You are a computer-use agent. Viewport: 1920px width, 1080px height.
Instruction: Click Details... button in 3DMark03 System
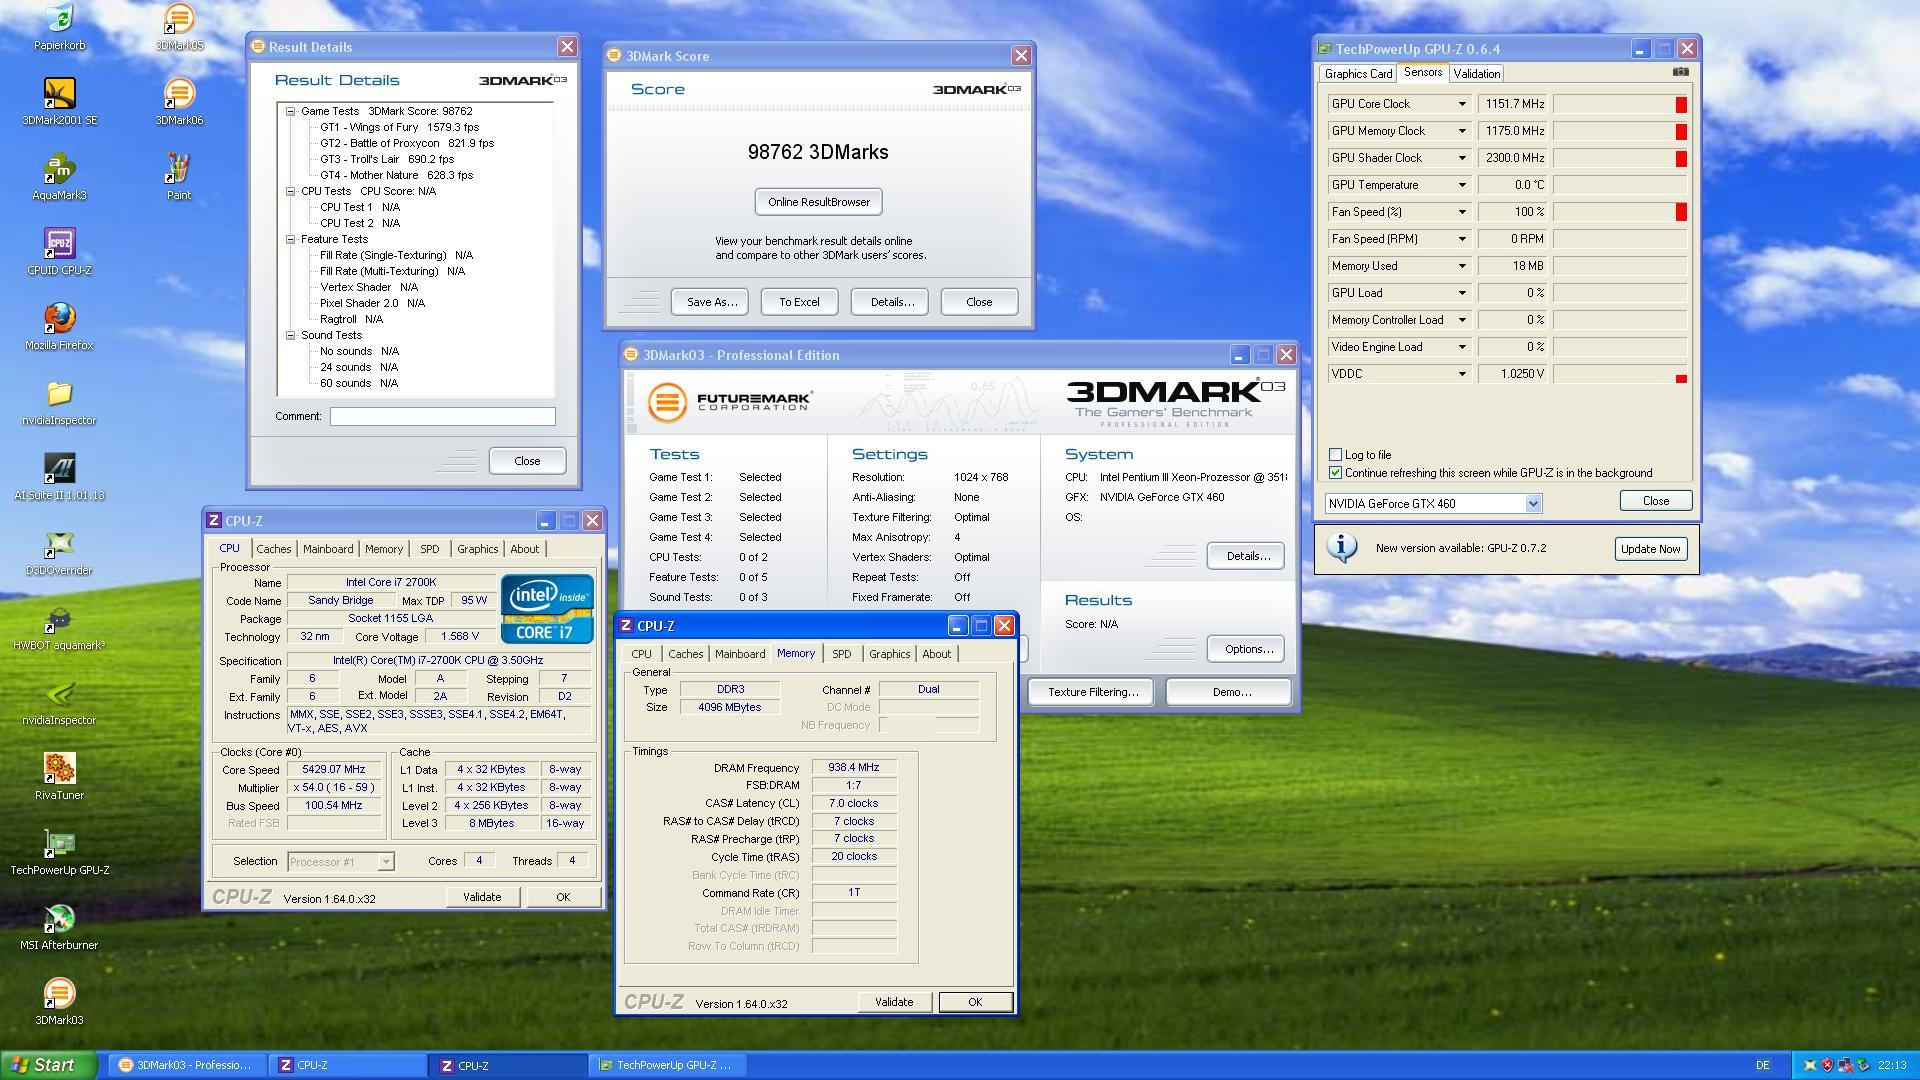point(1247,556)
